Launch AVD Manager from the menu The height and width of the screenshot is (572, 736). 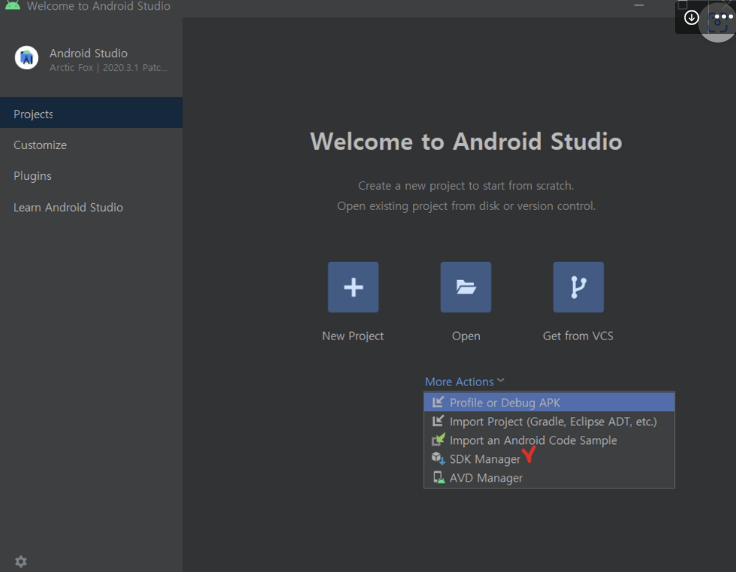tap(549, 477)
